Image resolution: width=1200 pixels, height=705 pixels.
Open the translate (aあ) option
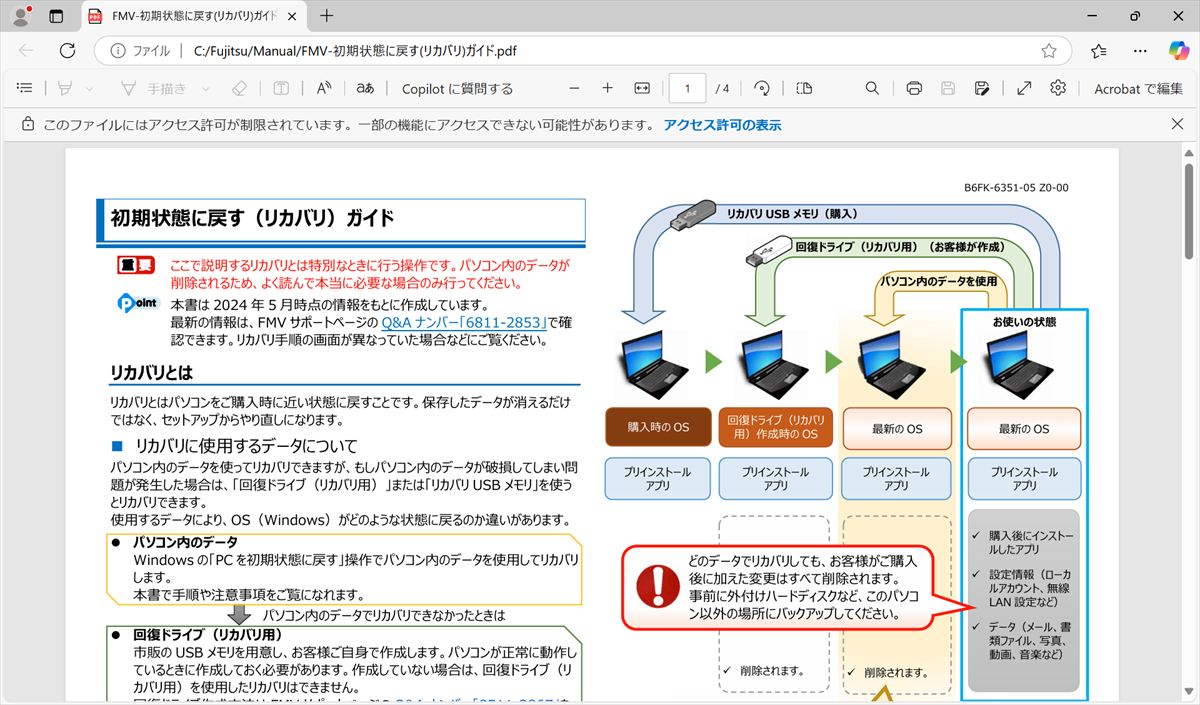(365, 88)
